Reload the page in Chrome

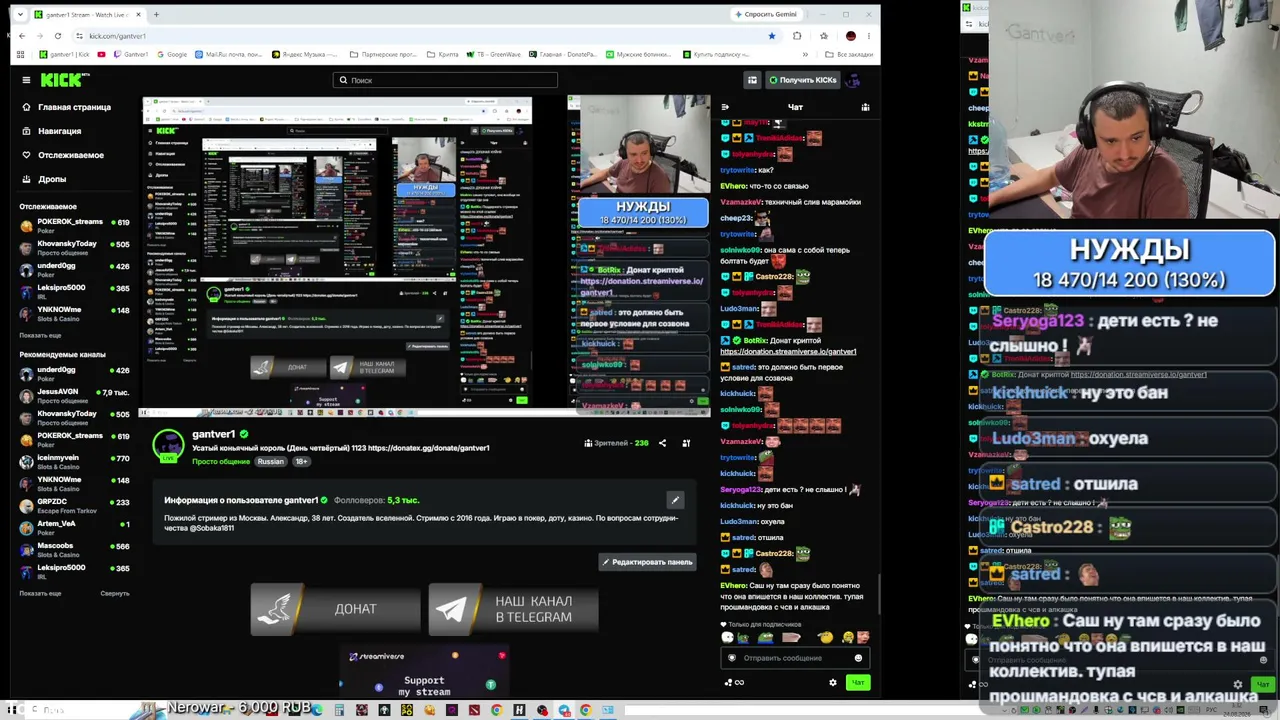(58, 36)
